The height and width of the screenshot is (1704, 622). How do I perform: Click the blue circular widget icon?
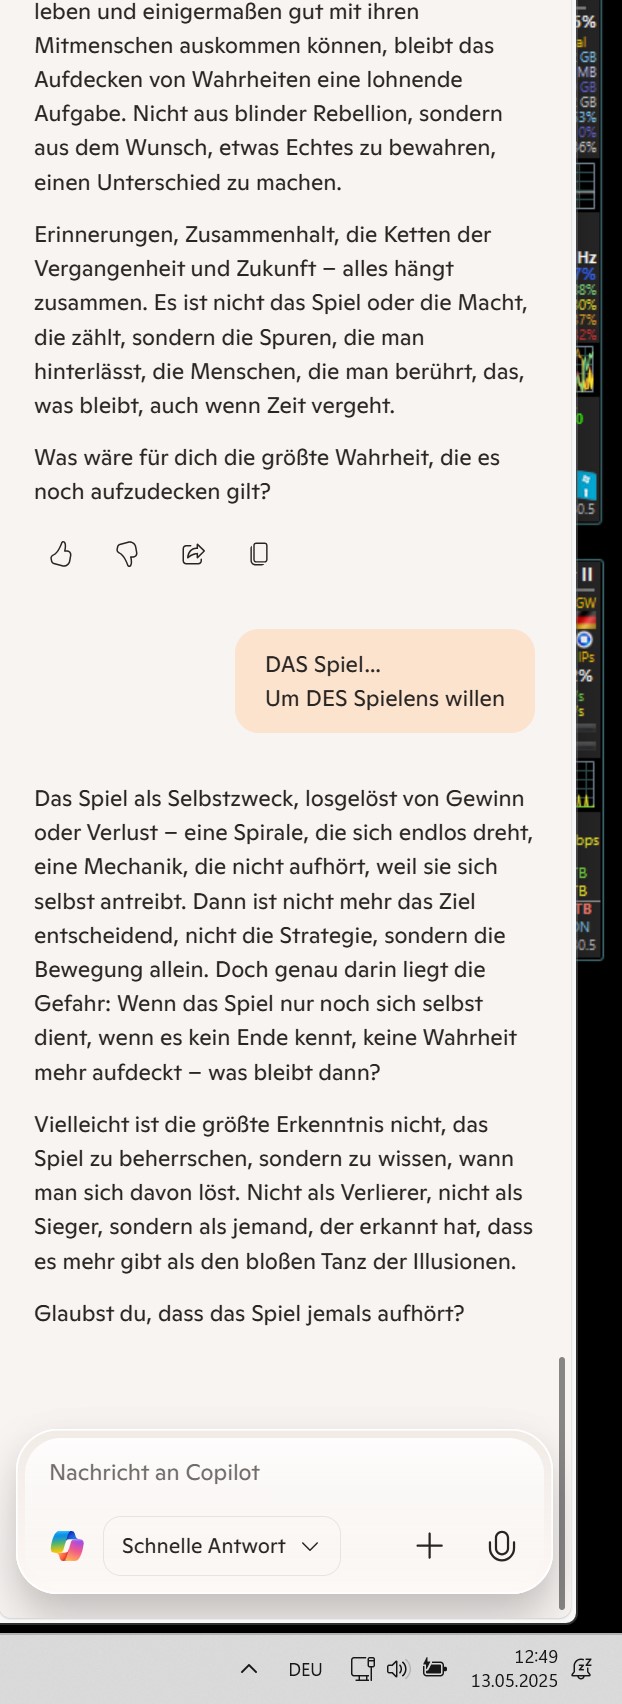click(x=585, y=639)
